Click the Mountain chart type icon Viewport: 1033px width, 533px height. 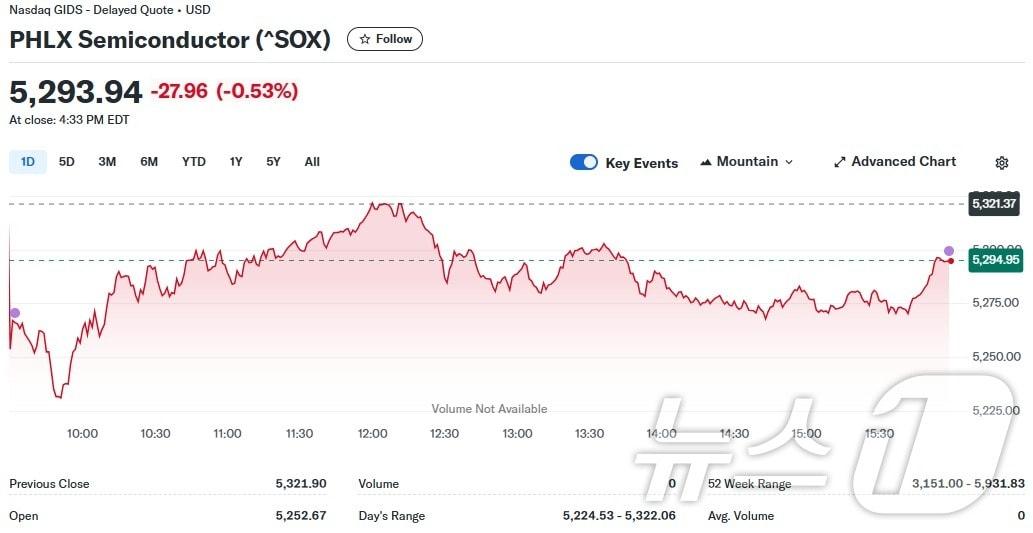tap(706, 162)
